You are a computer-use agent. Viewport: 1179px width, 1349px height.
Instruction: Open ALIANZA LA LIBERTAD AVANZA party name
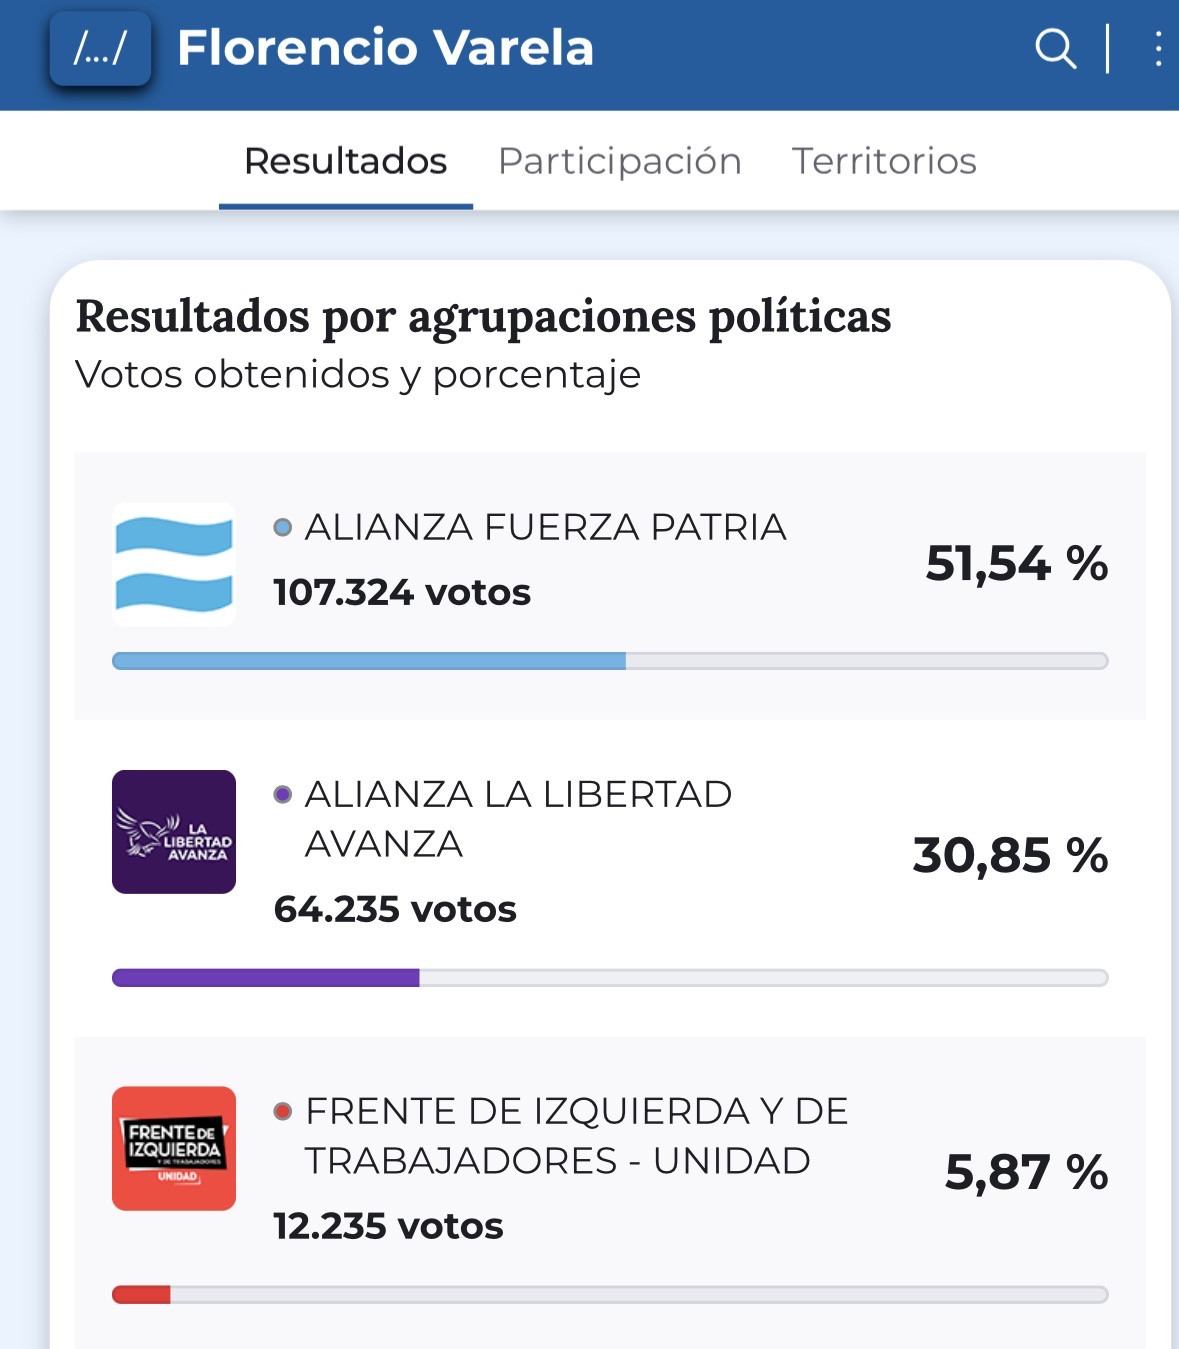[518, 818]
